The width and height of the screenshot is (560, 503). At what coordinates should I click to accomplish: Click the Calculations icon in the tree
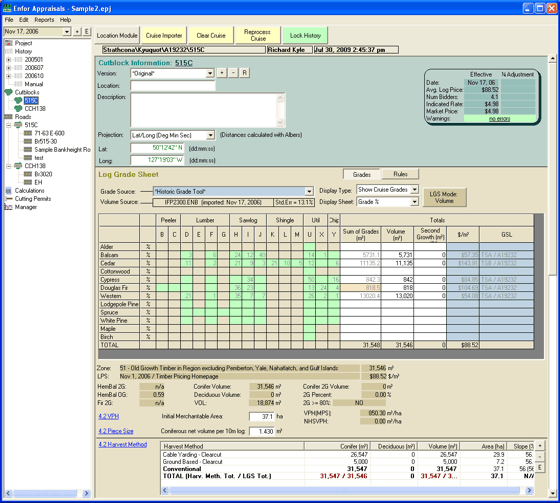click(x=9, y=191)
